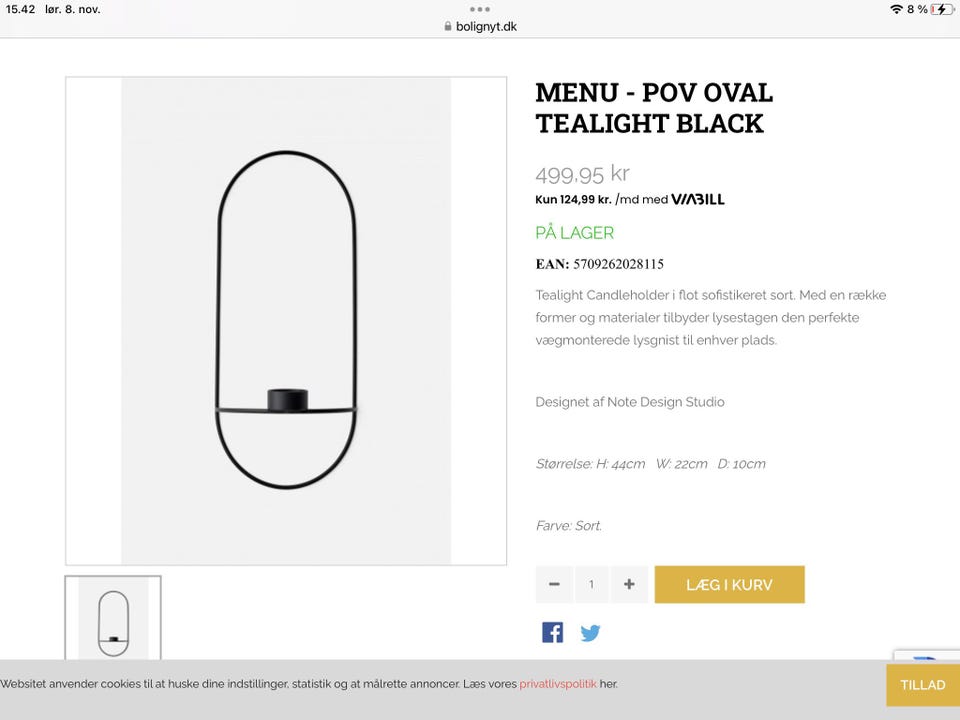Viewport: 960px width, 720px height.
Task: Increase quantity with plus button
Action: click(x=629, y=585)
